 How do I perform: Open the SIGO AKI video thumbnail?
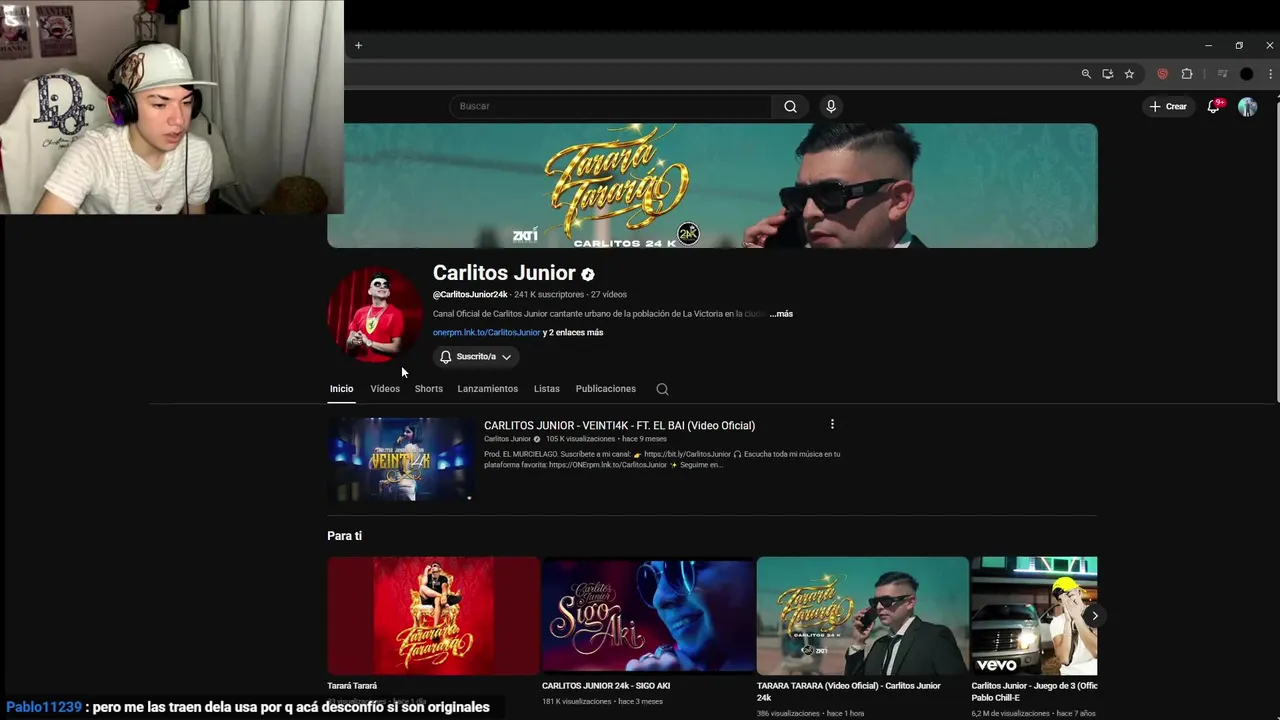click(x=648, y=616)
